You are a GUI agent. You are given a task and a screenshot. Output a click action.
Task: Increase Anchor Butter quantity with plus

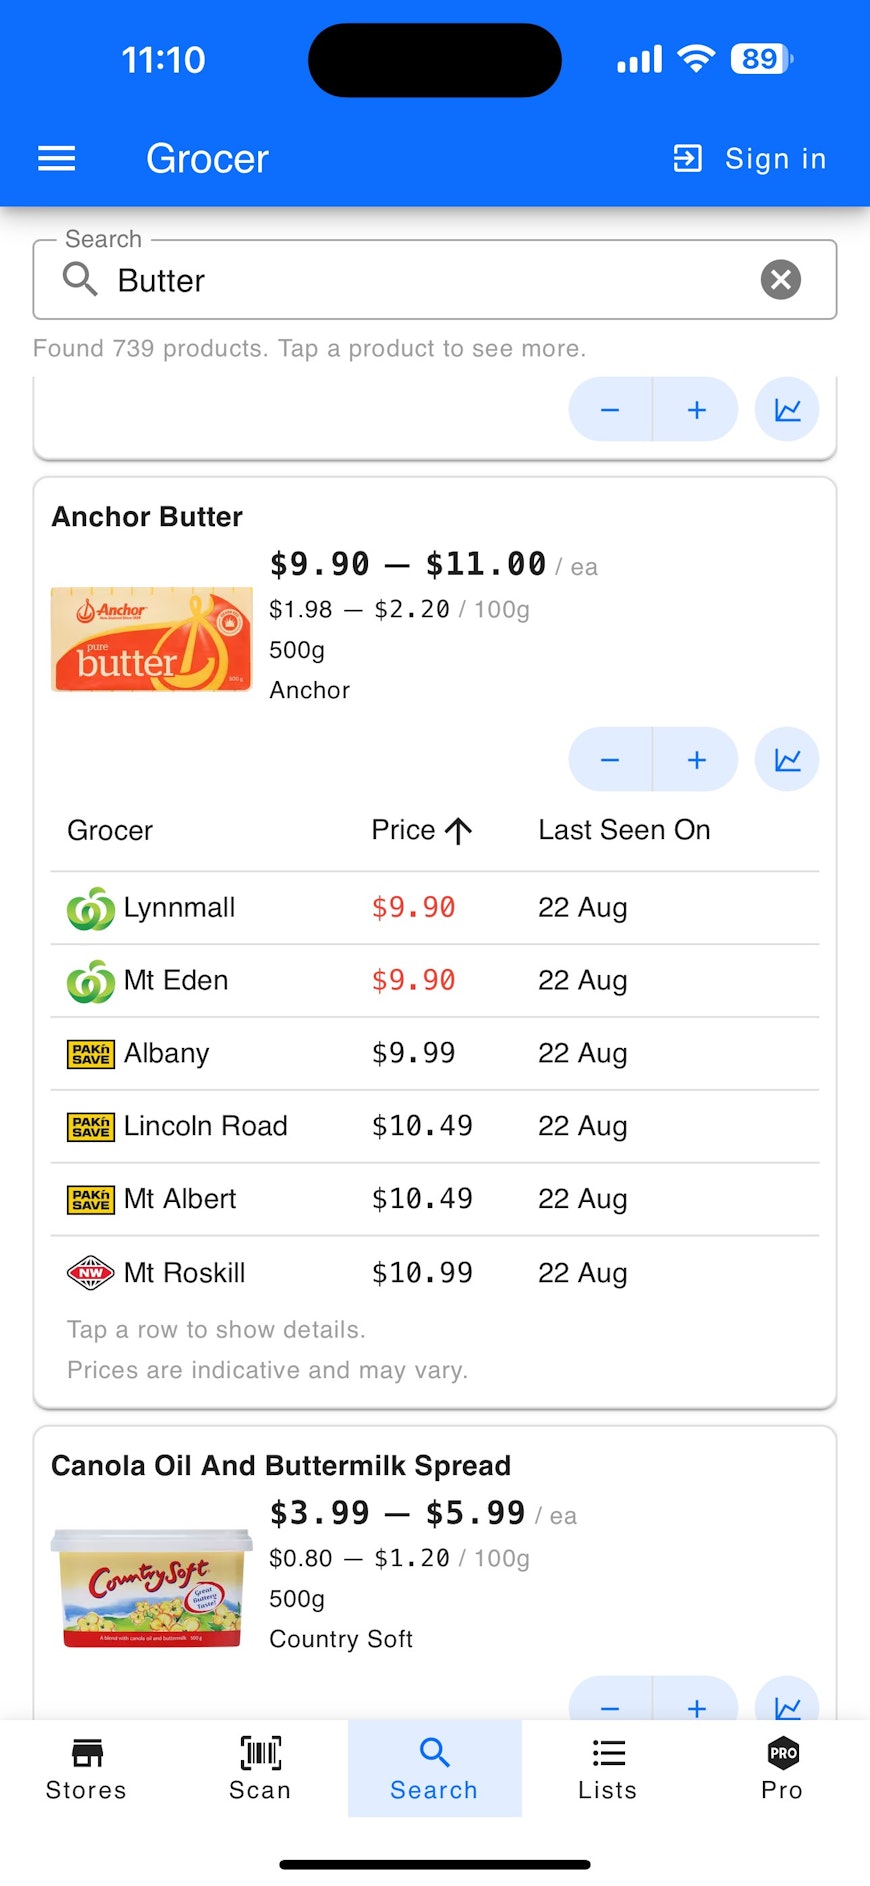click(697, 760)
